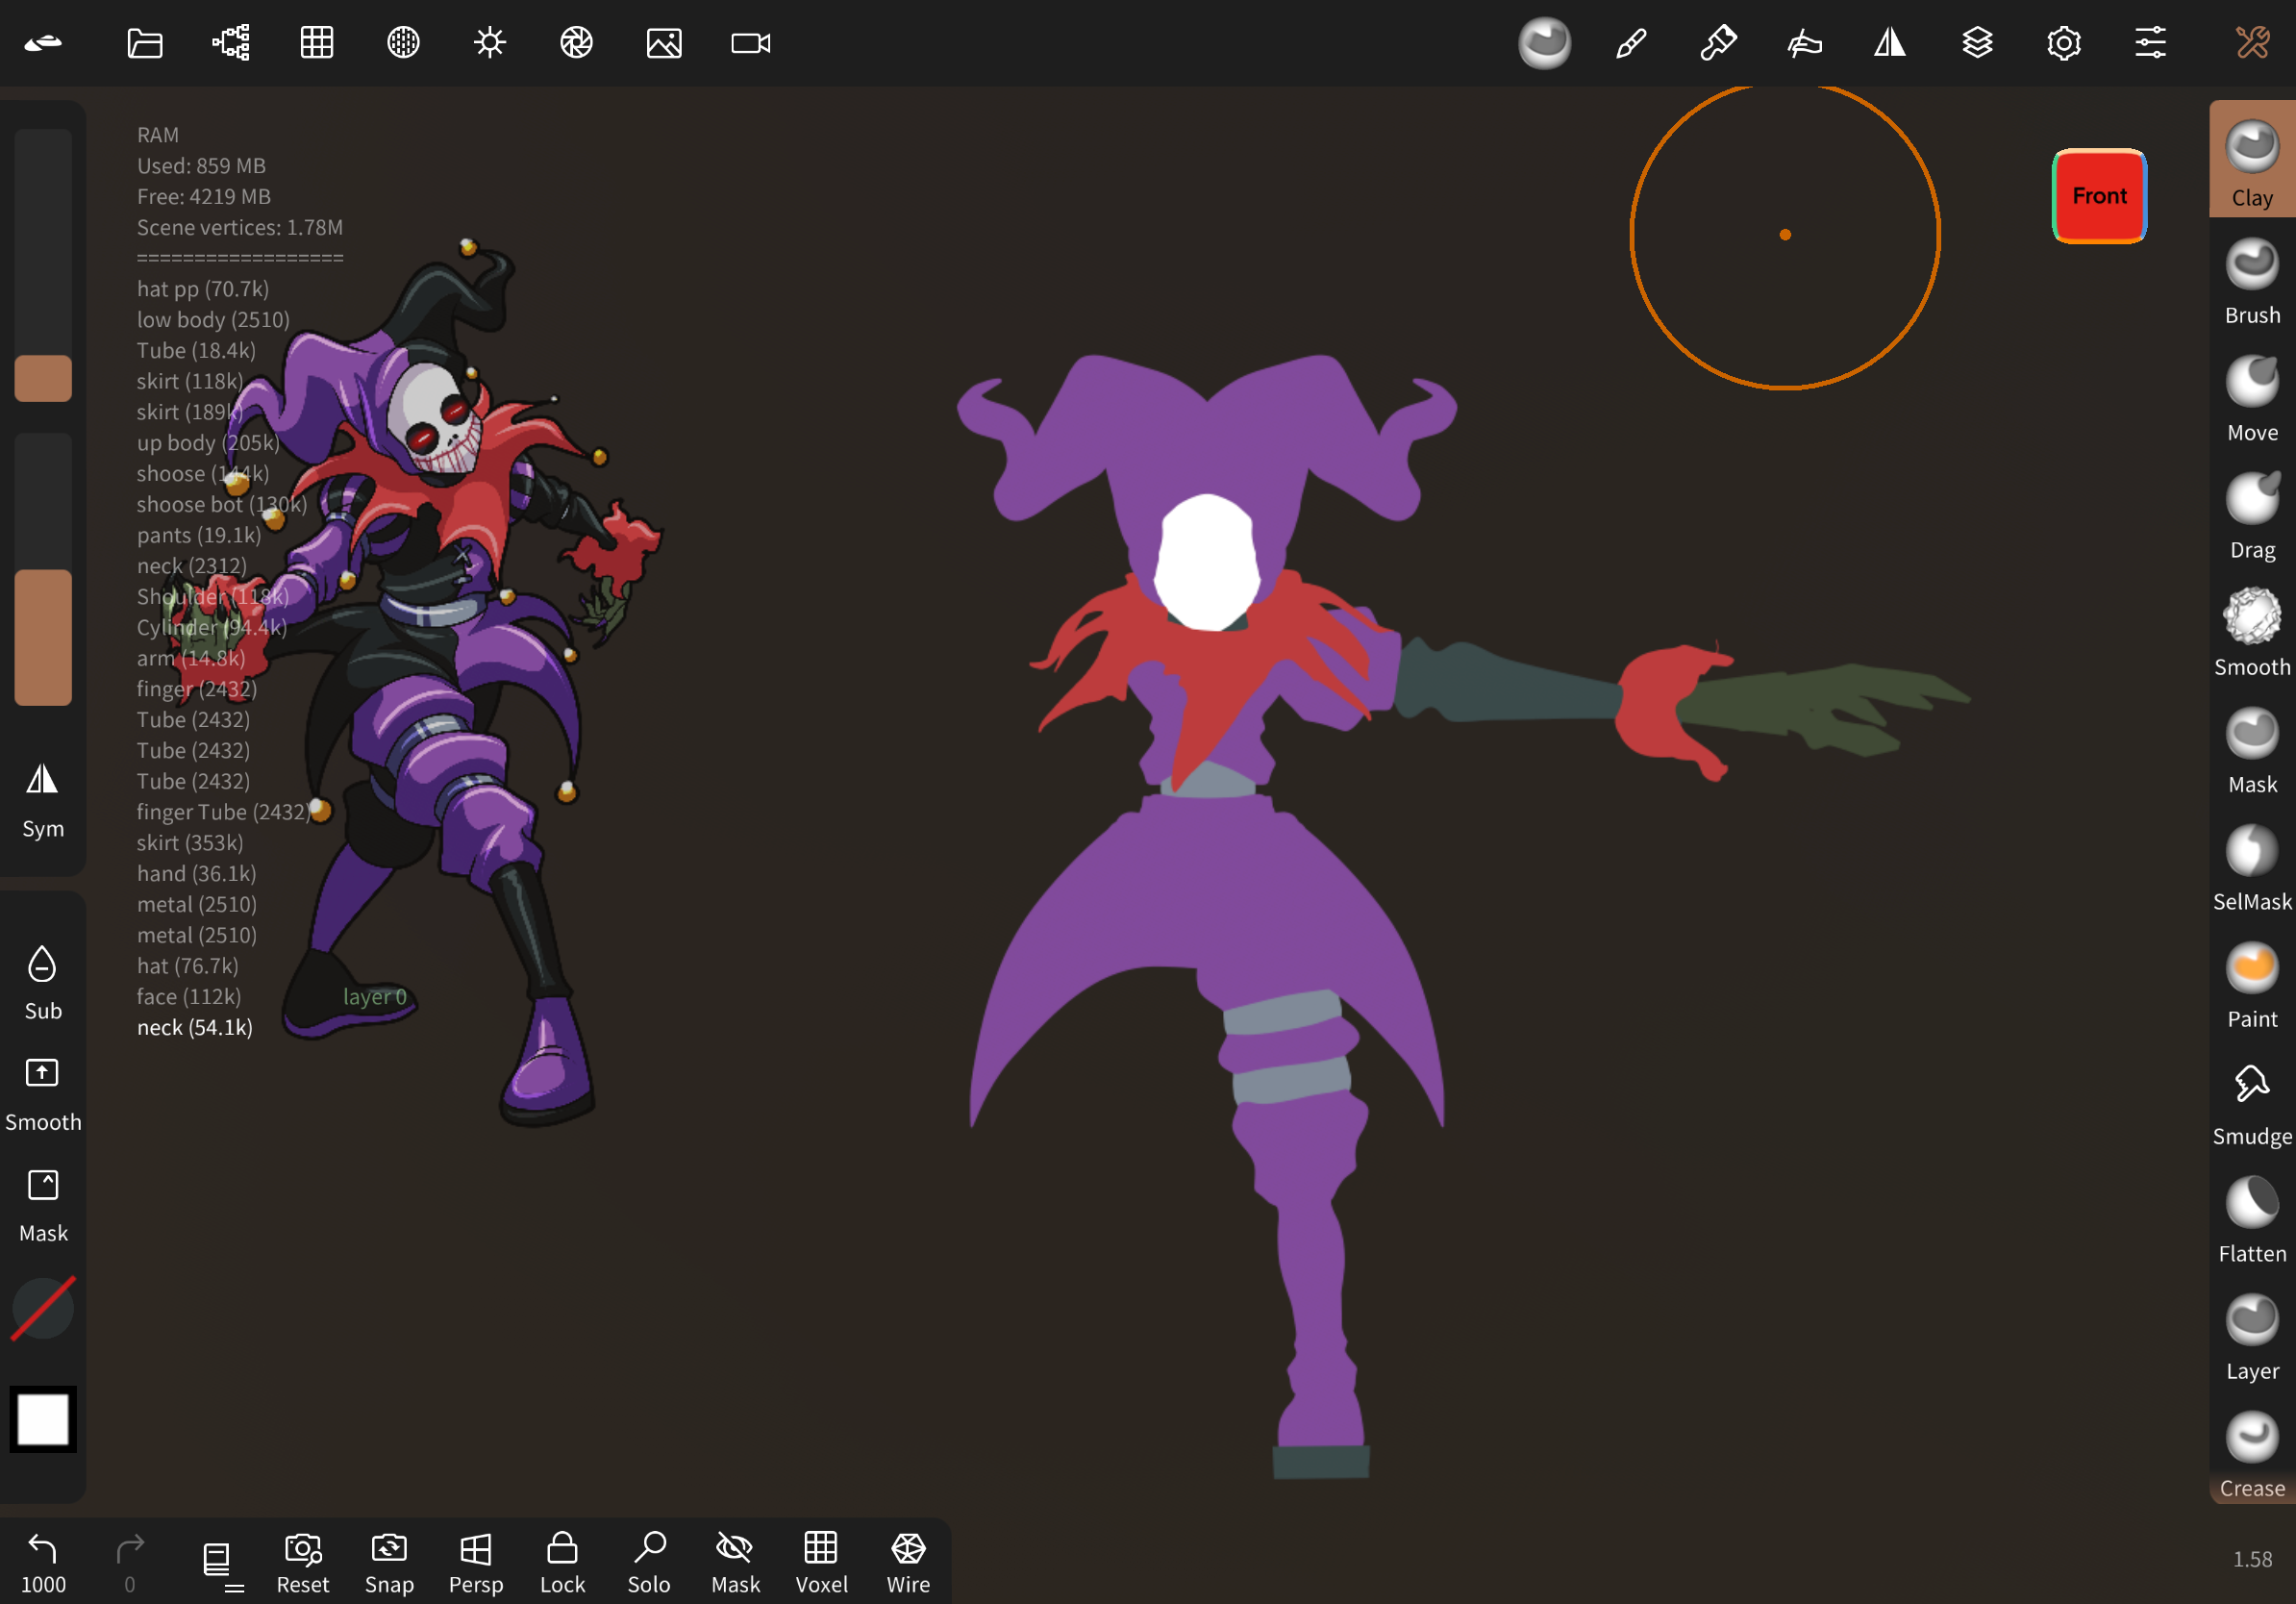This screenshot has height=1604, width=2296.
Task: Toggle Wire wireframe display
Action: (x=908, y=1563)
